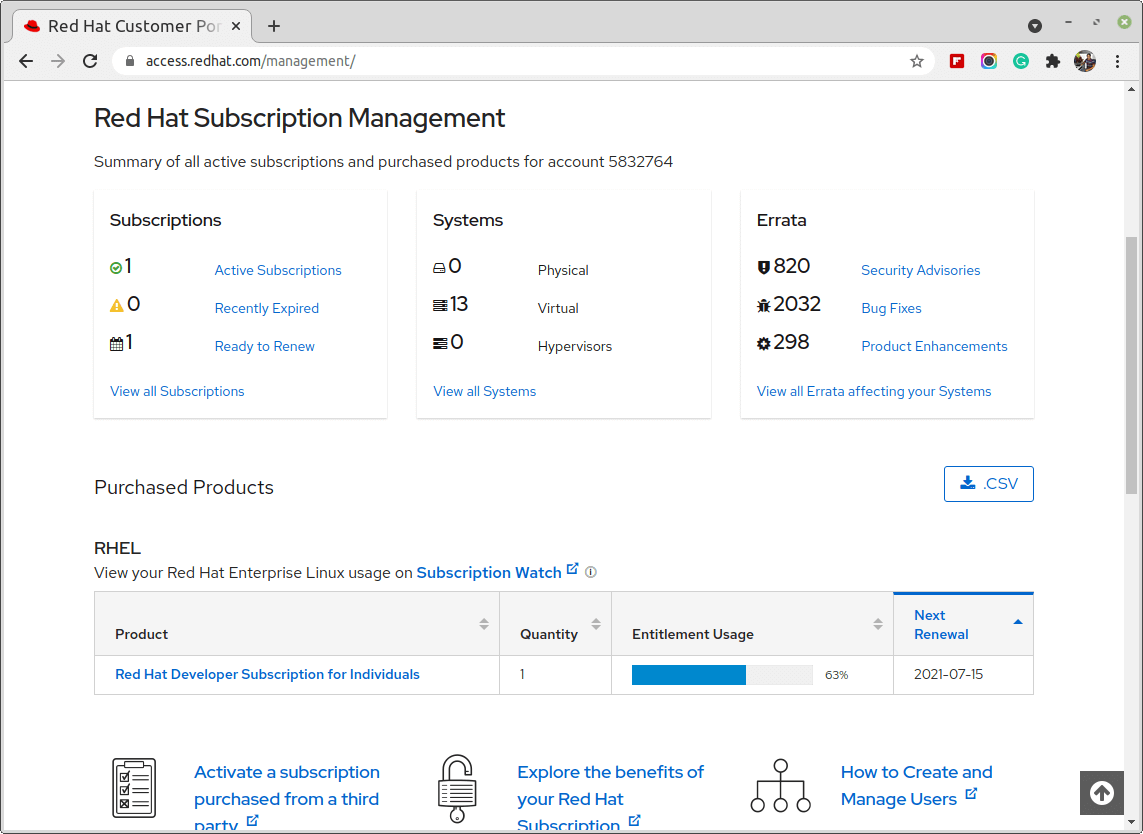Open Red Hat Developer Subscription for Individuals
Viewport: 1143px width, 834px height.
pos(268,674)
